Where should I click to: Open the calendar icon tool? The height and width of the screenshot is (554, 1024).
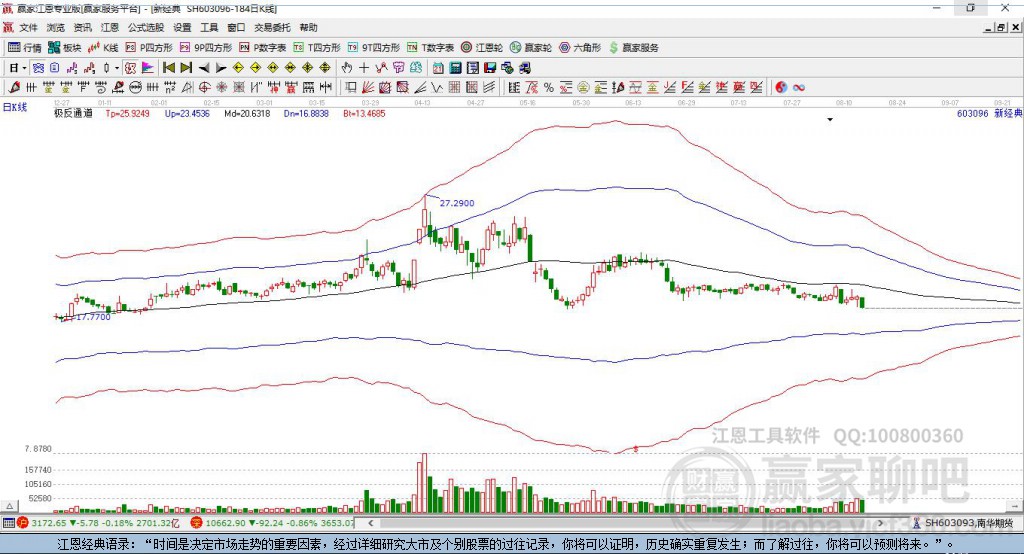tap(438, 68)
